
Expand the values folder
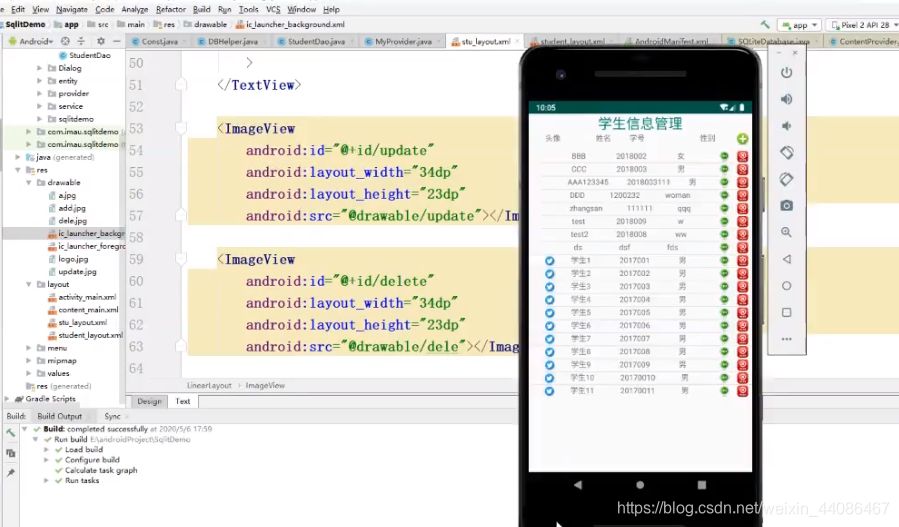click(x=29, y=373)
